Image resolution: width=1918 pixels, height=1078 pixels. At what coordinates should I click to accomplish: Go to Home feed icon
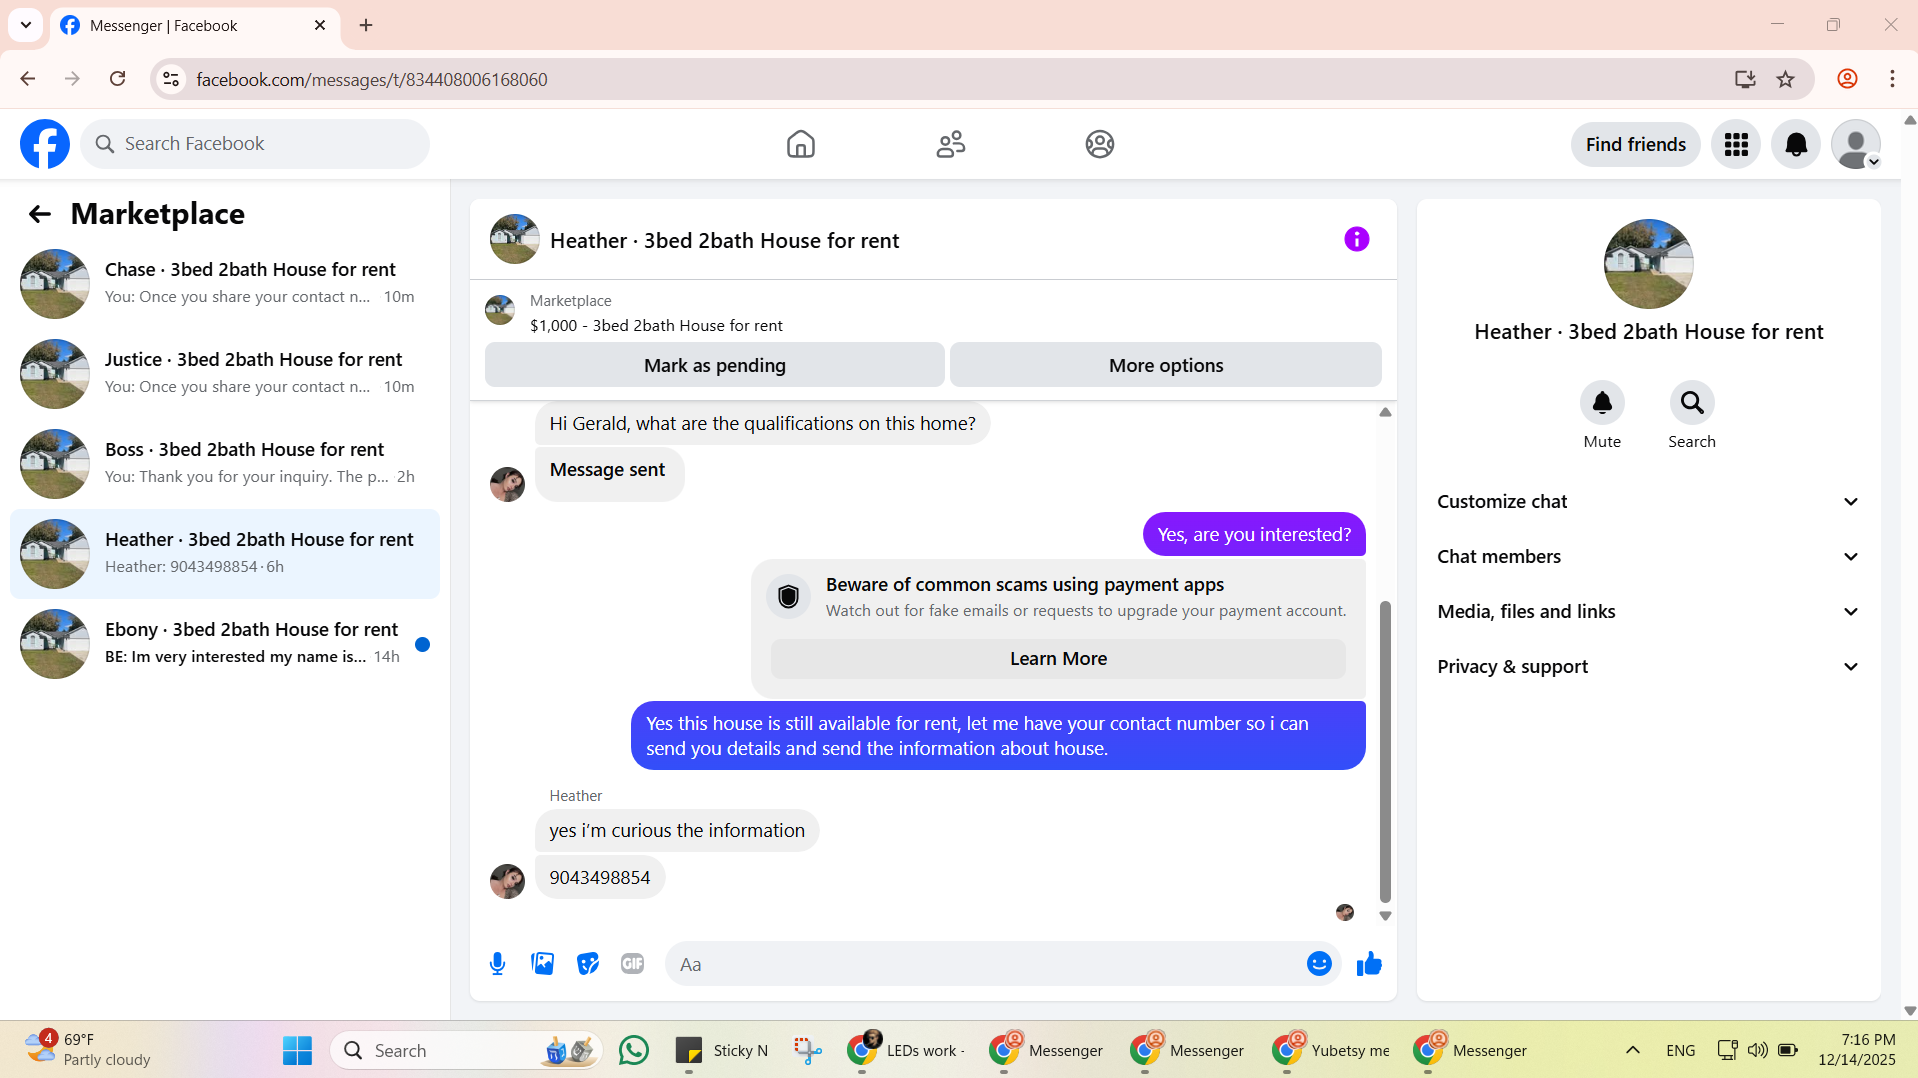point(800,144)
